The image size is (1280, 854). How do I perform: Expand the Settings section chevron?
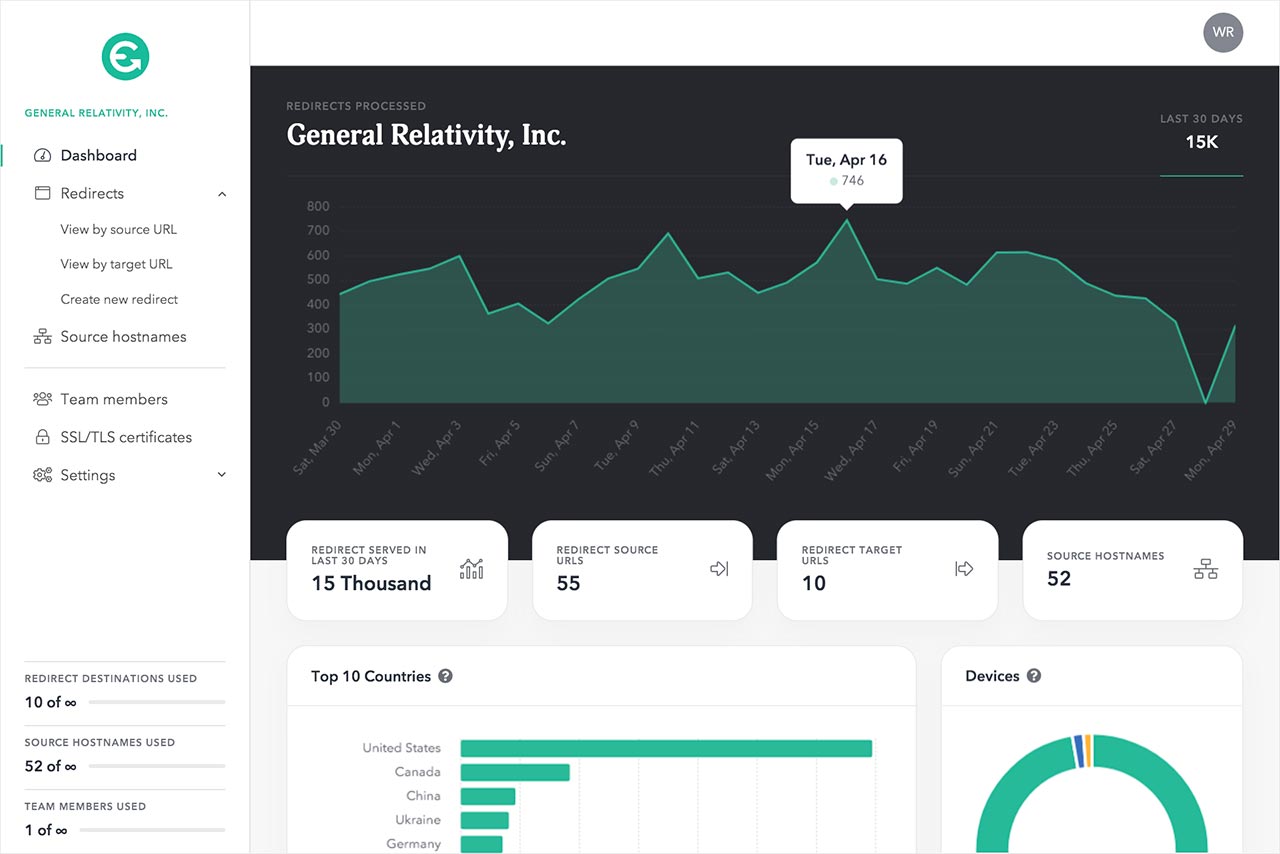point(222,475)
